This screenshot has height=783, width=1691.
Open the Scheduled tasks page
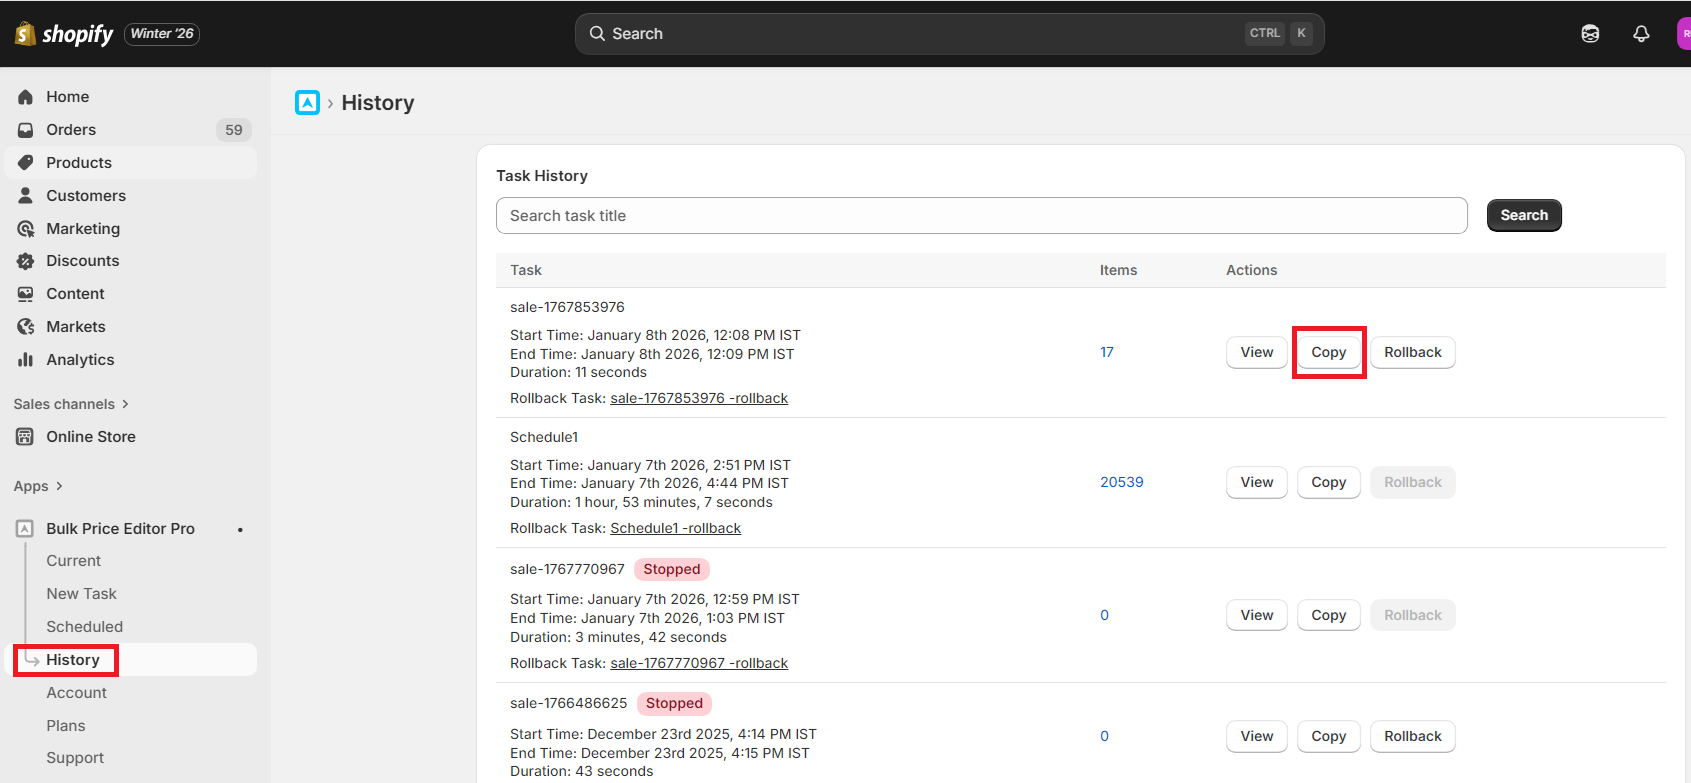84,627
